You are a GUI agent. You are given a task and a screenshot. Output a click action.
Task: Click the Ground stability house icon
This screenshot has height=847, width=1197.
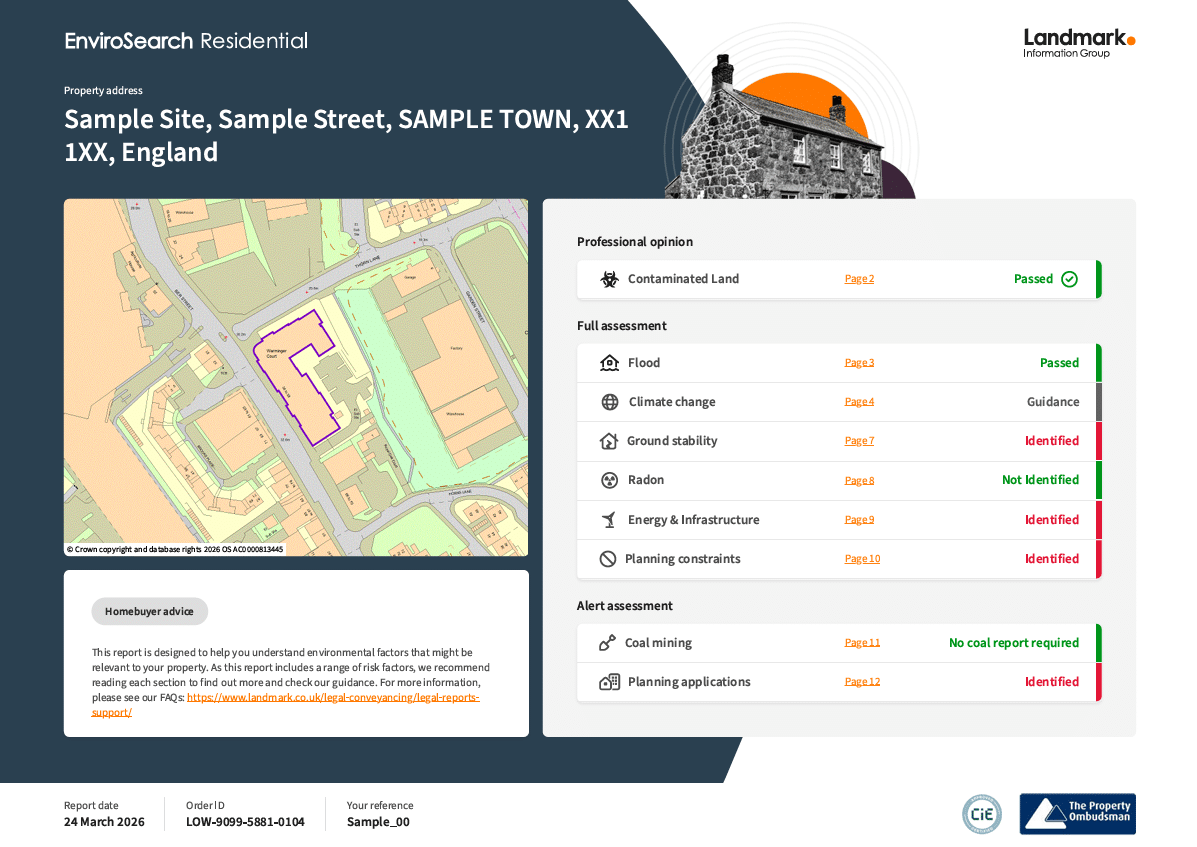pyautogui.click(x=608, y=441)
